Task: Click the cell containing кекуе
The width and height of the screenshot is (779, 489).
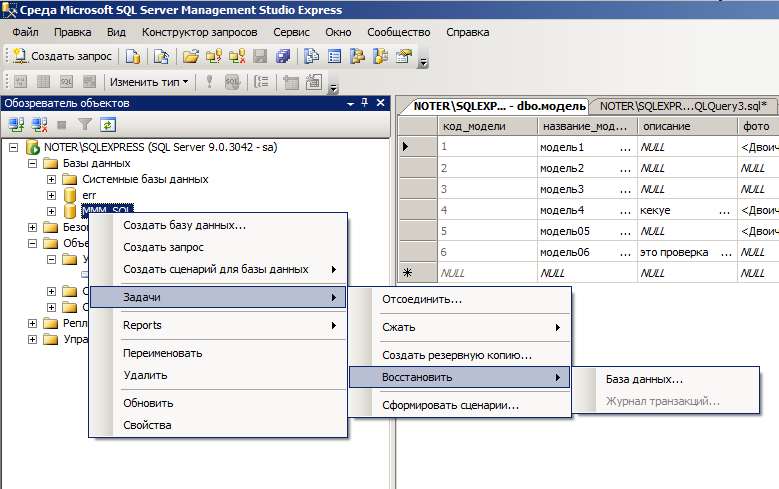Action: pos(687,210)
